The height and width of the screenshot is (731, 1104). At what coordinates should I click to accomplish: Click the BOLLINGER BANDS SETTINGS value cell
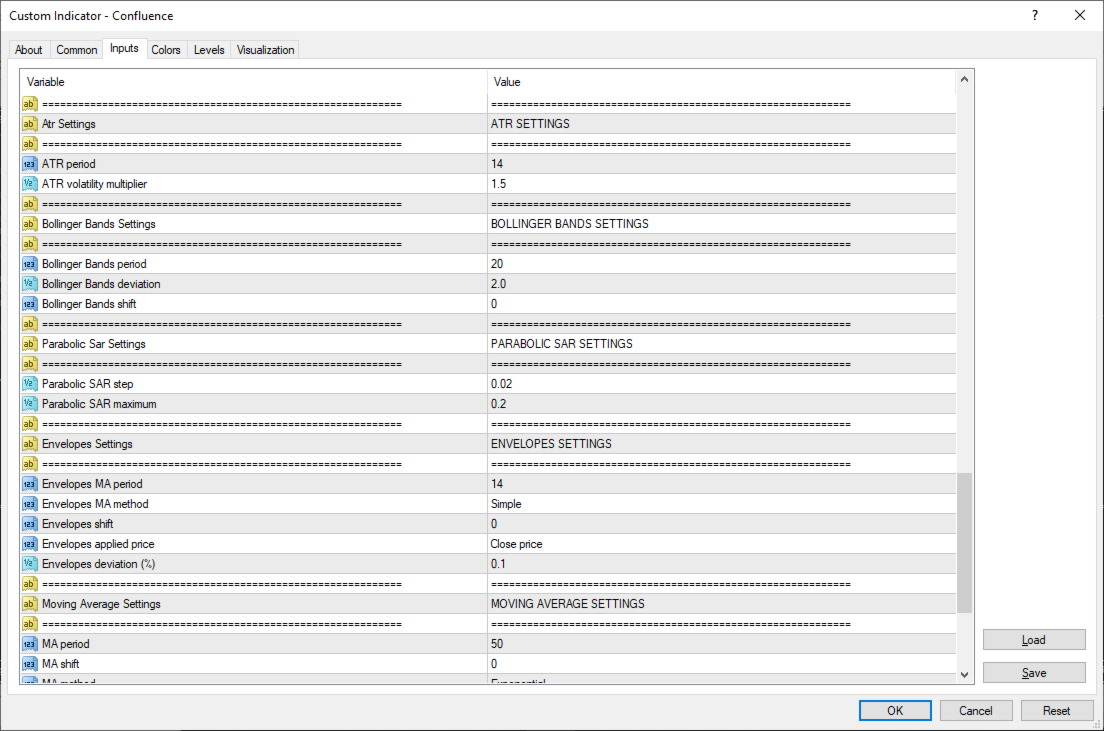pos(722,224)
